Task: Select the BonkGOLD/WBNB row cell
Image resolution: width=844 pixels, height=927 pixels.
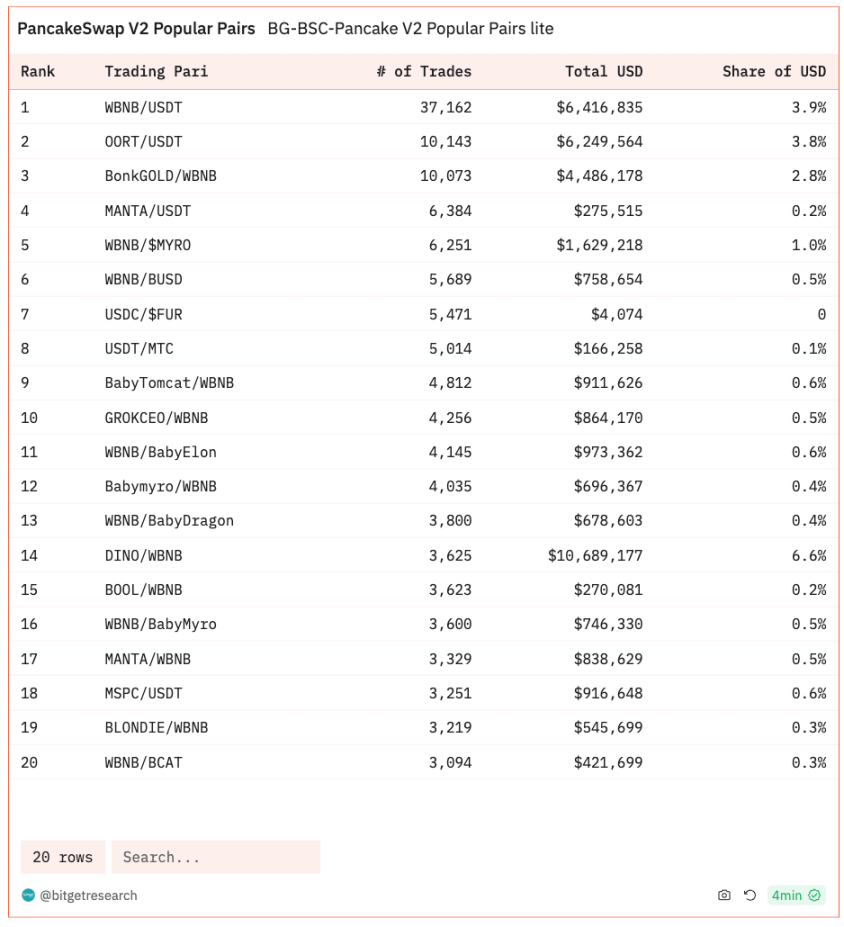Action: (x=161, y=176)
